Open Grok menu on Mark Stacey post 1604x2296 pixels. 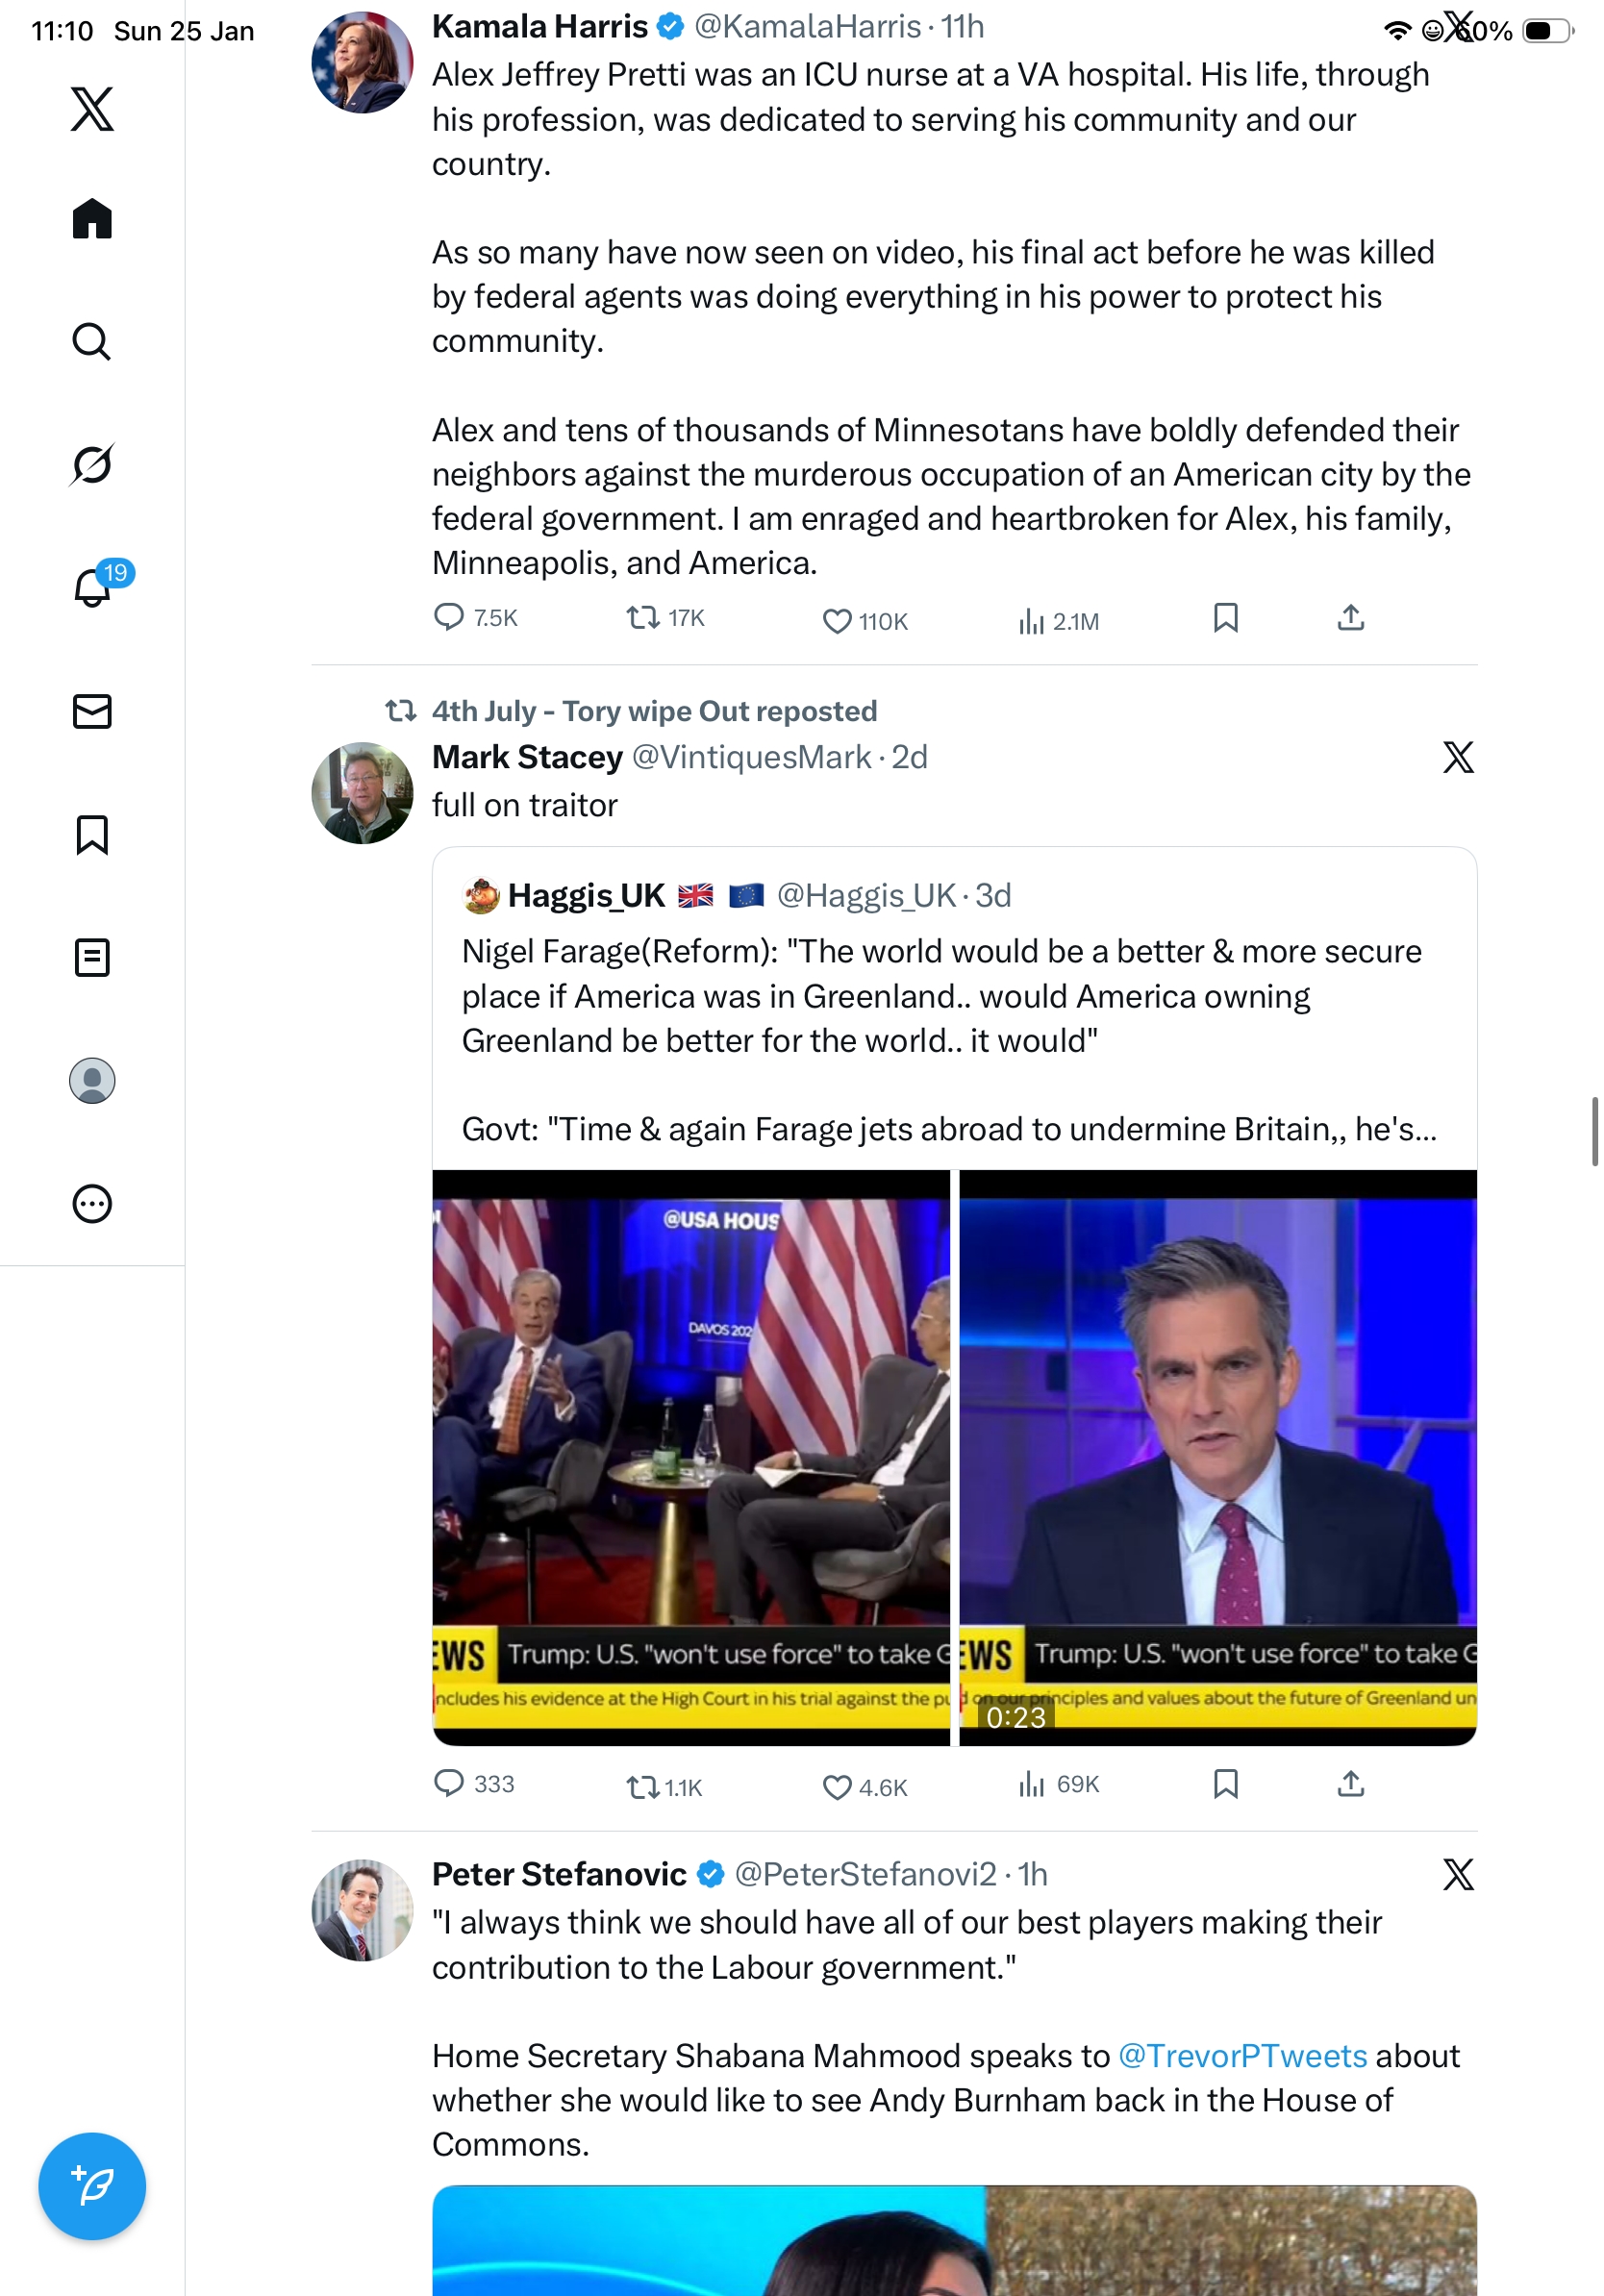tap(1458, 757)
